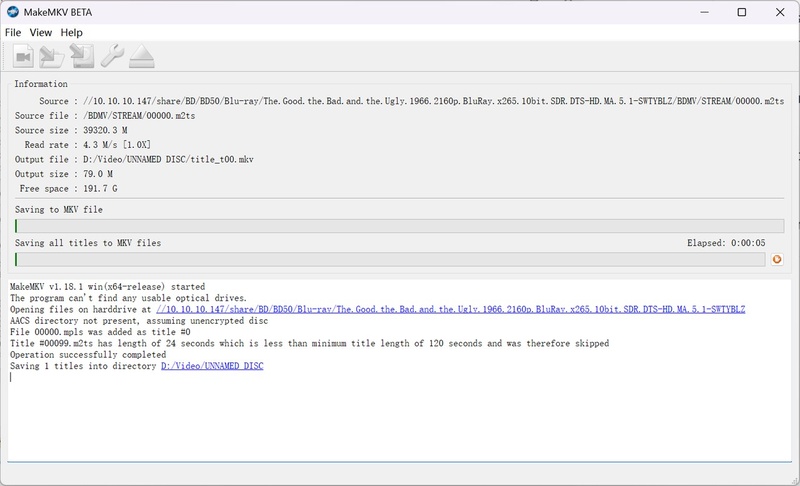Click the 'Operation successfully completed' log line

click(88, 354)
